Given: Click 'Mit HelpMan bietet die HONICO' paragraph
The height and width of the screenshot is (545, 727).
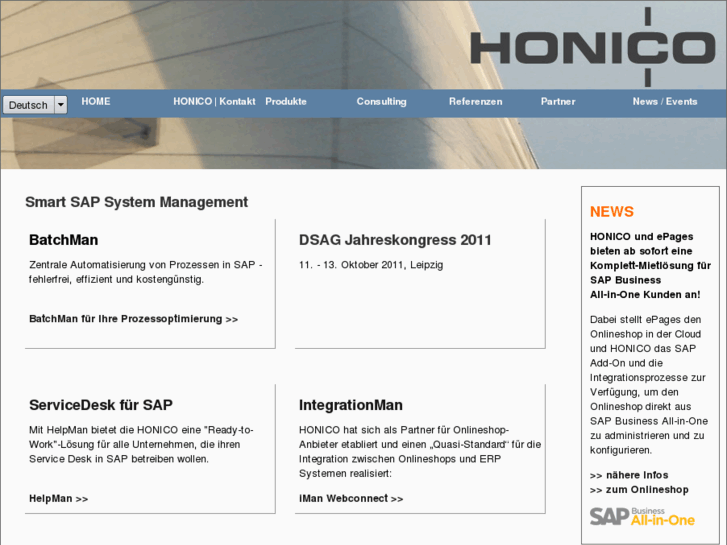Looking at the screenshot, I should pyautogui.click(x=141, y=444).
